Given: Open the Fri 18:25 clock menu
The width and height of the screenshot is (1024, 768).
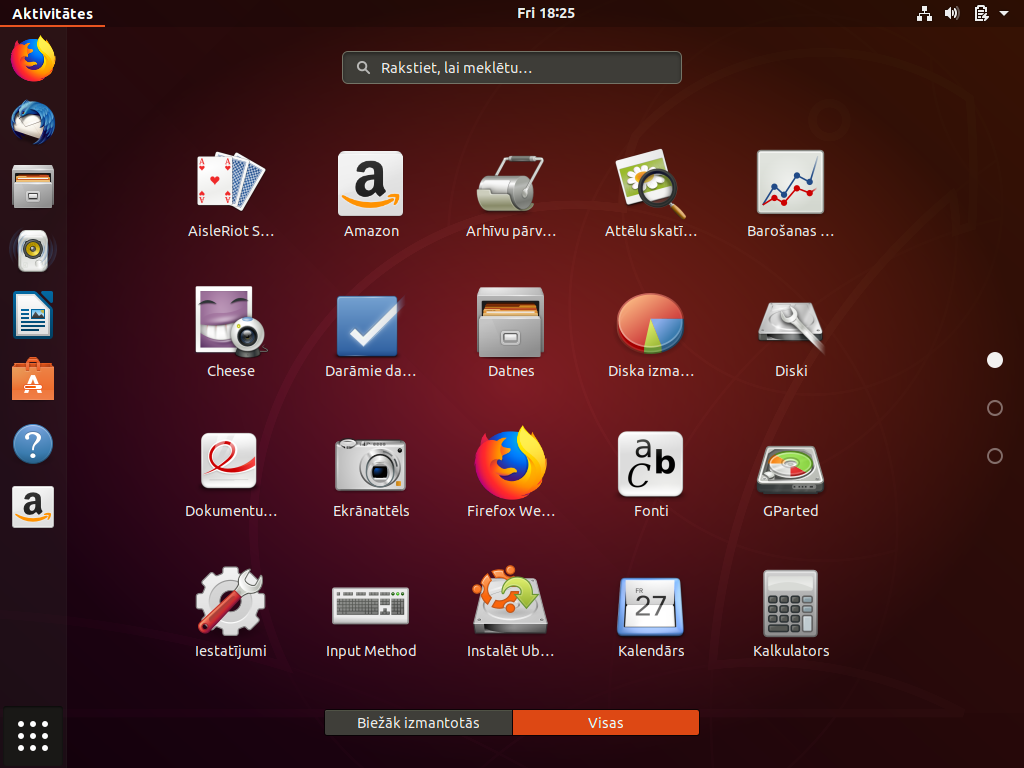Looking at the screenshot, I should [x=546, y=13].
